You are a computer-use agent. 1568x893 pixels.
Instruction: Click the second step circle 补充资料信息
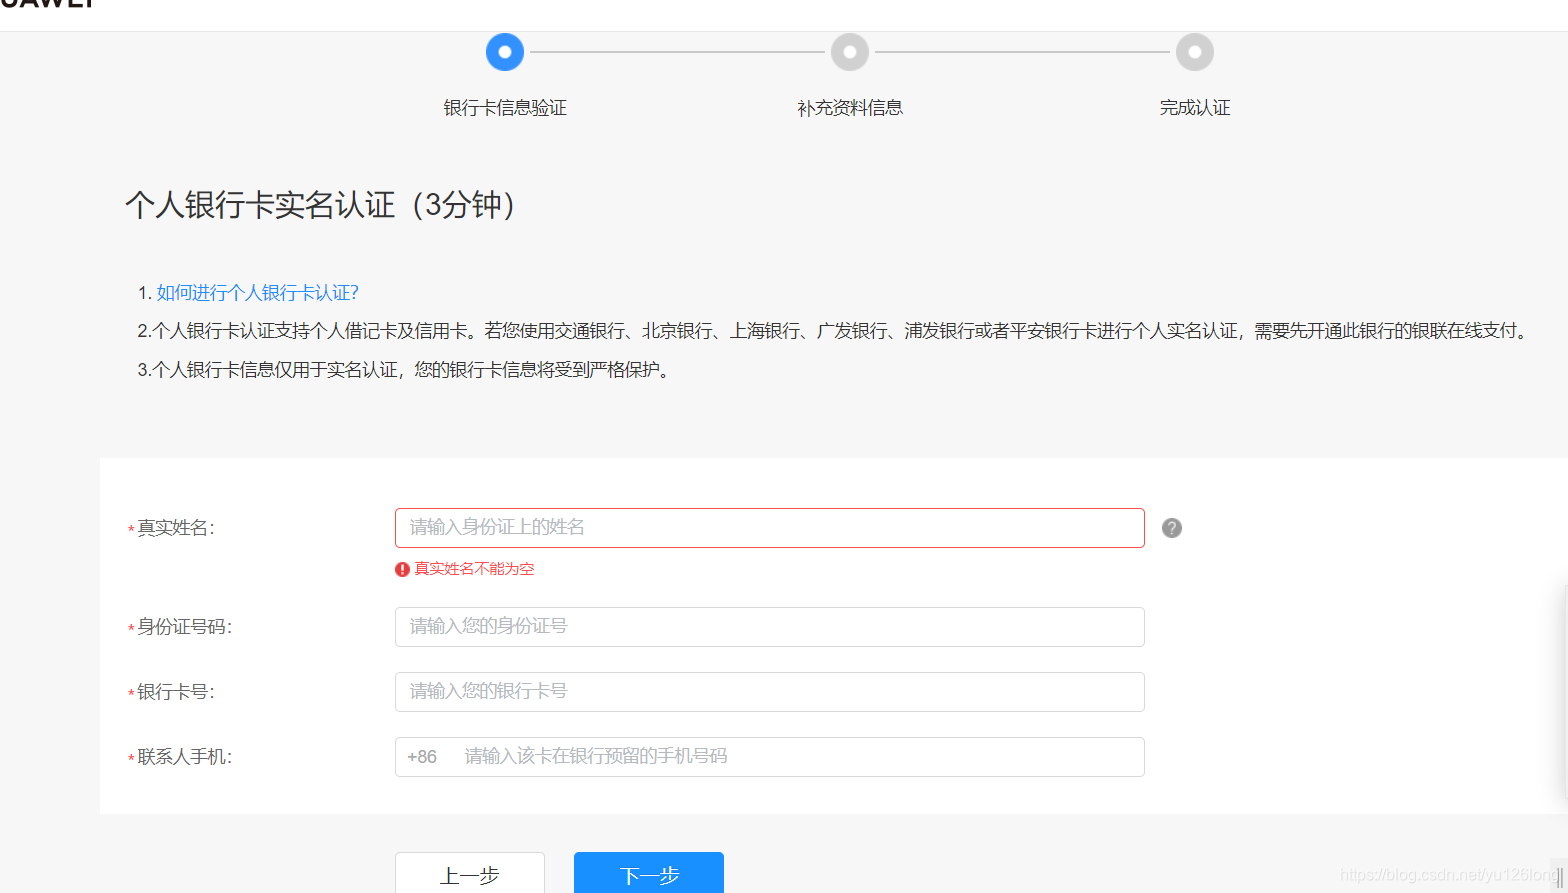(x=850, y=52)
